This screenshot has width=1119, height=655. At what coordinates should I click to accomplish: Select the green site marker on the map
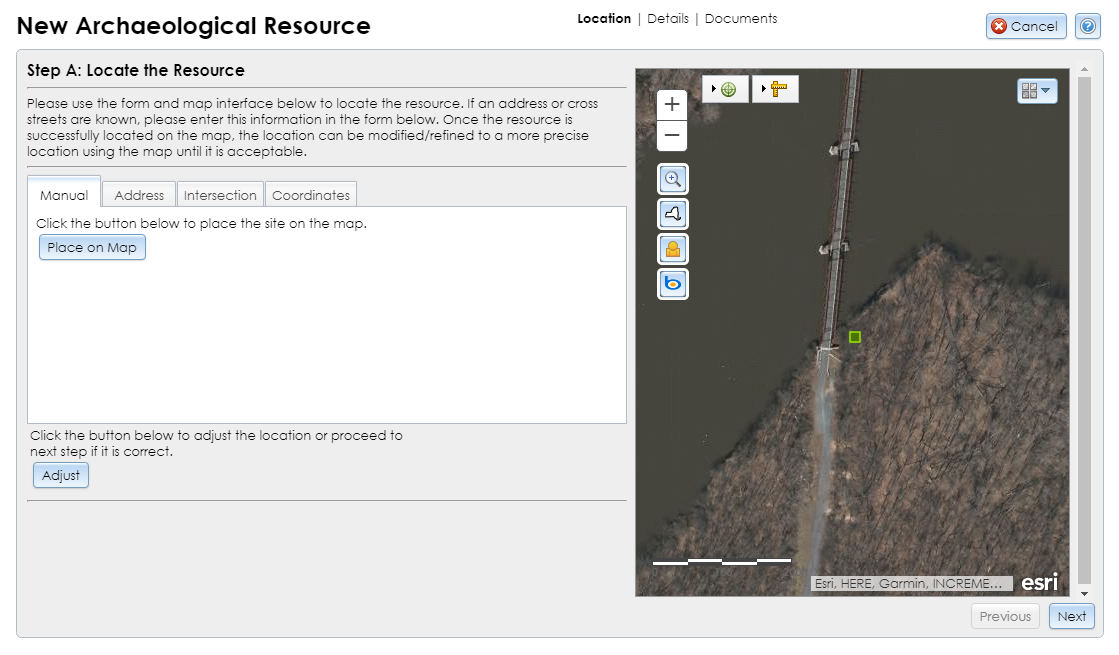[854, 337]
